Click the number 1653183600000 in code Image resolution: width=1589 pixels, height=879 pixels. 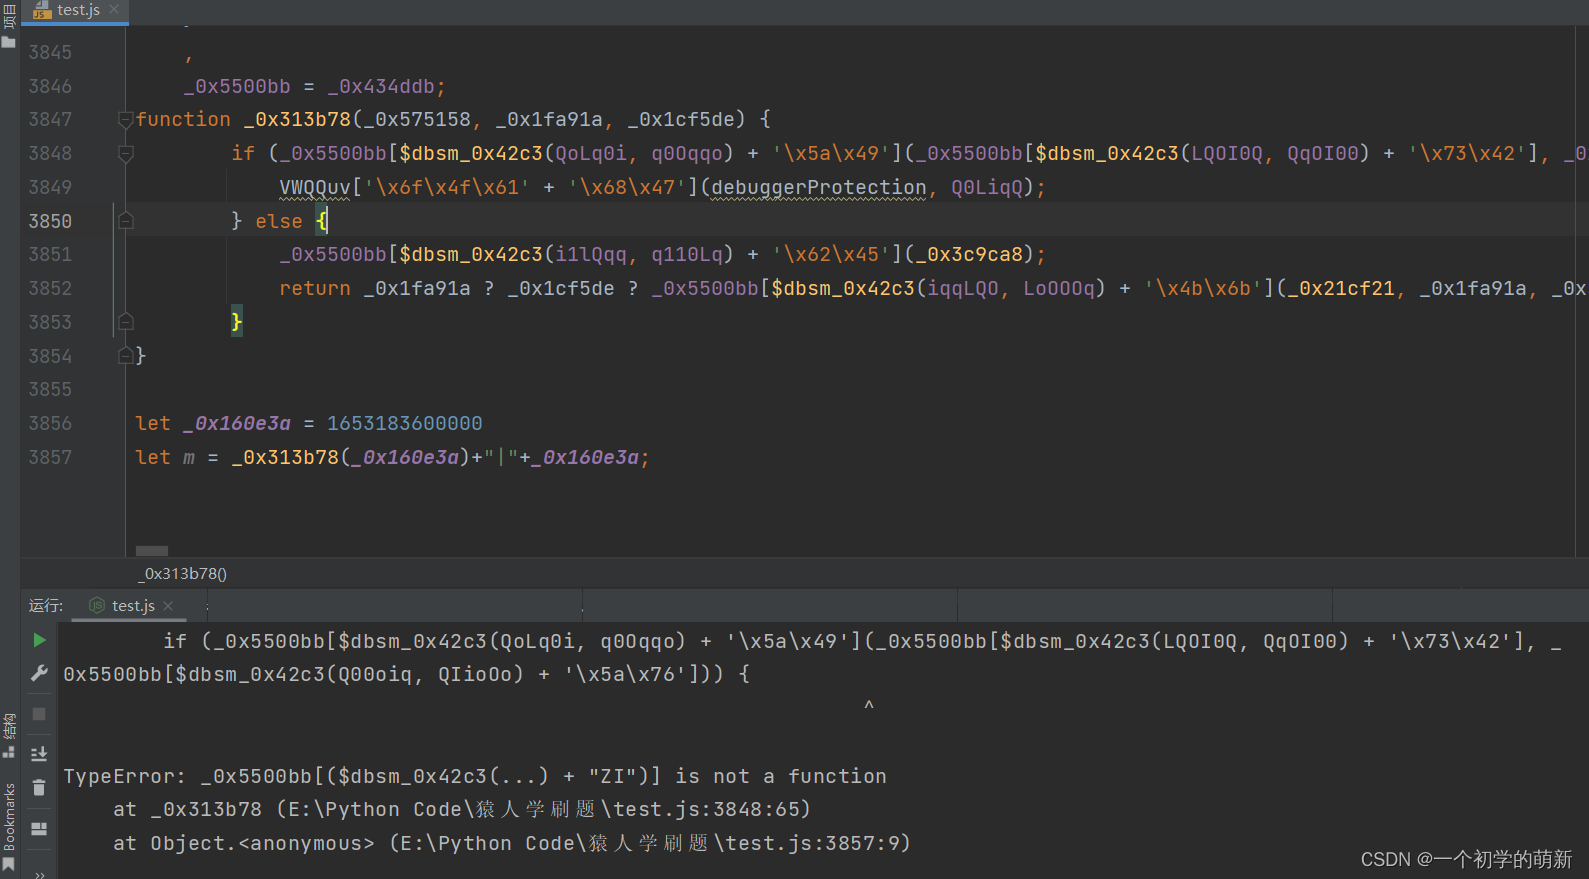pos(405,423)
